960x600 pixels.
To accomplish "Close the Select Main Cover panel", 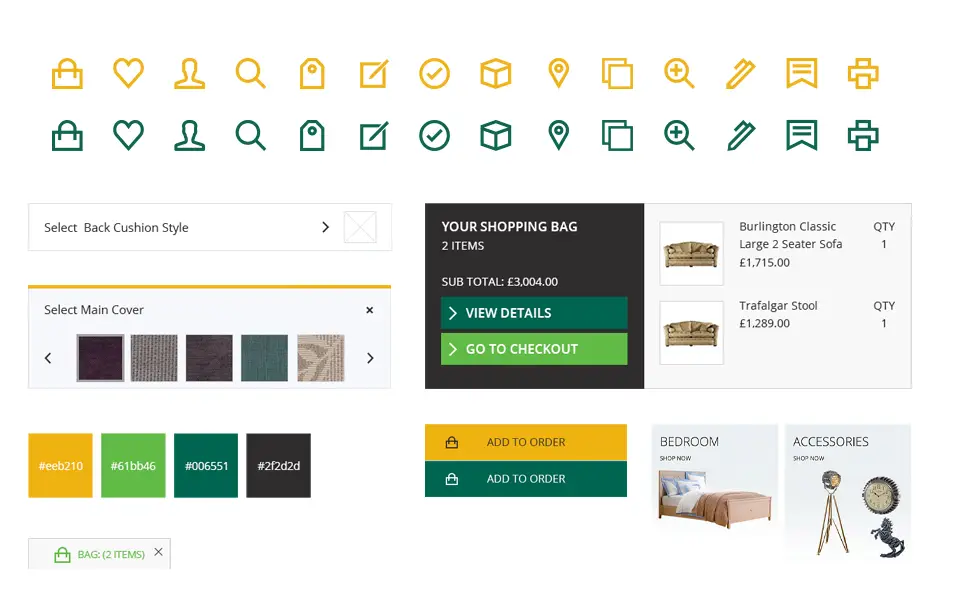I will [369, 310].
